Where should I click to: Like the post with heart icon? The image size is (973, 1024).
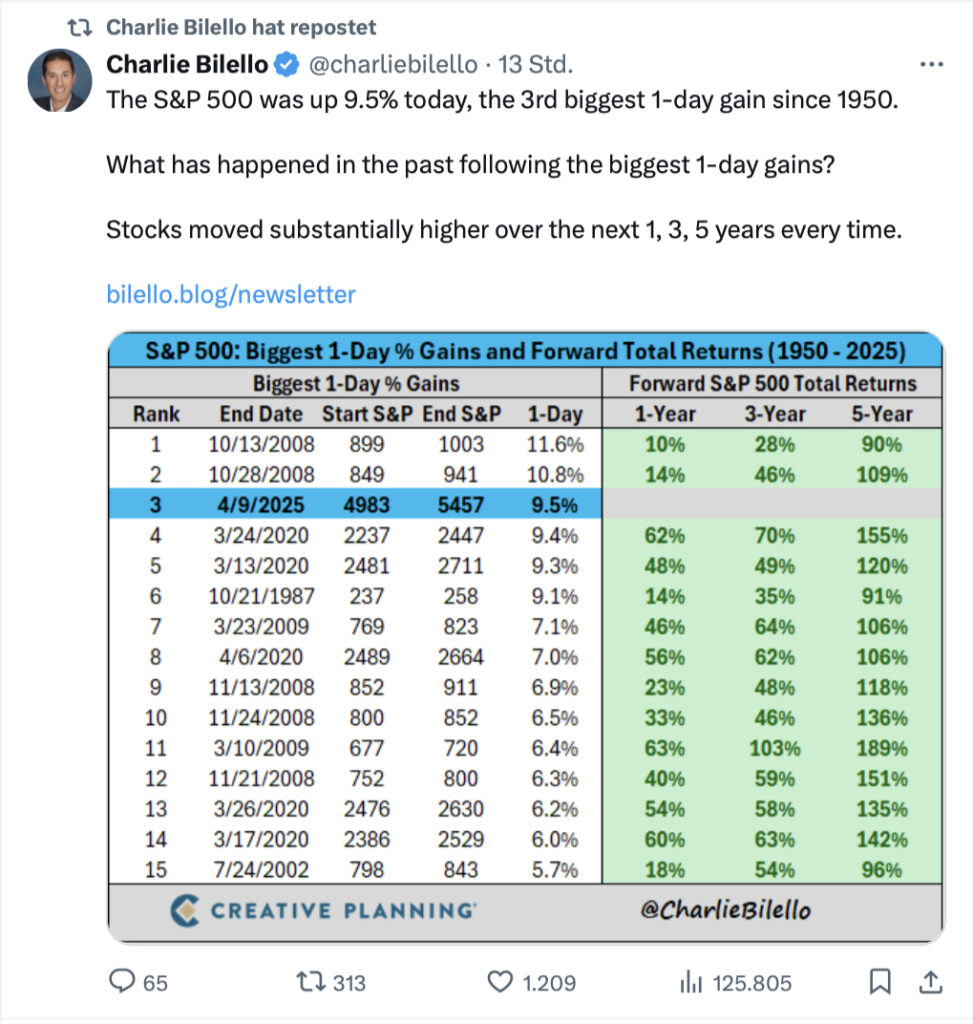499,983
